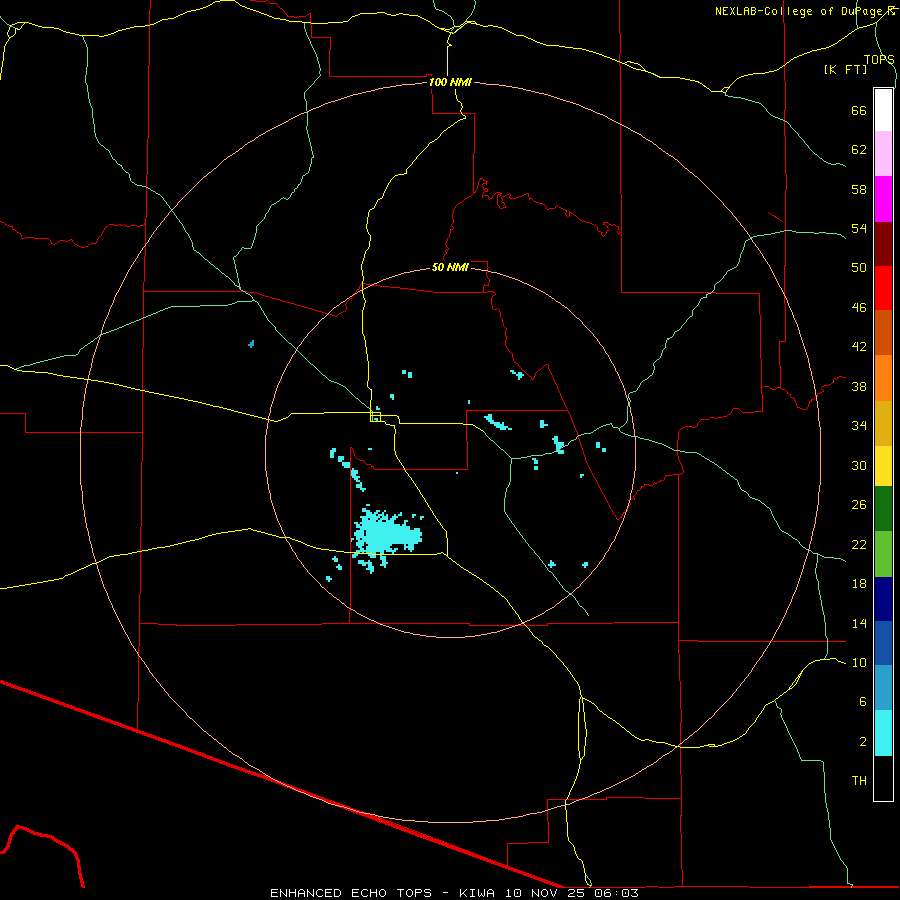Select the light pink legend swatch

click(883, 154)
